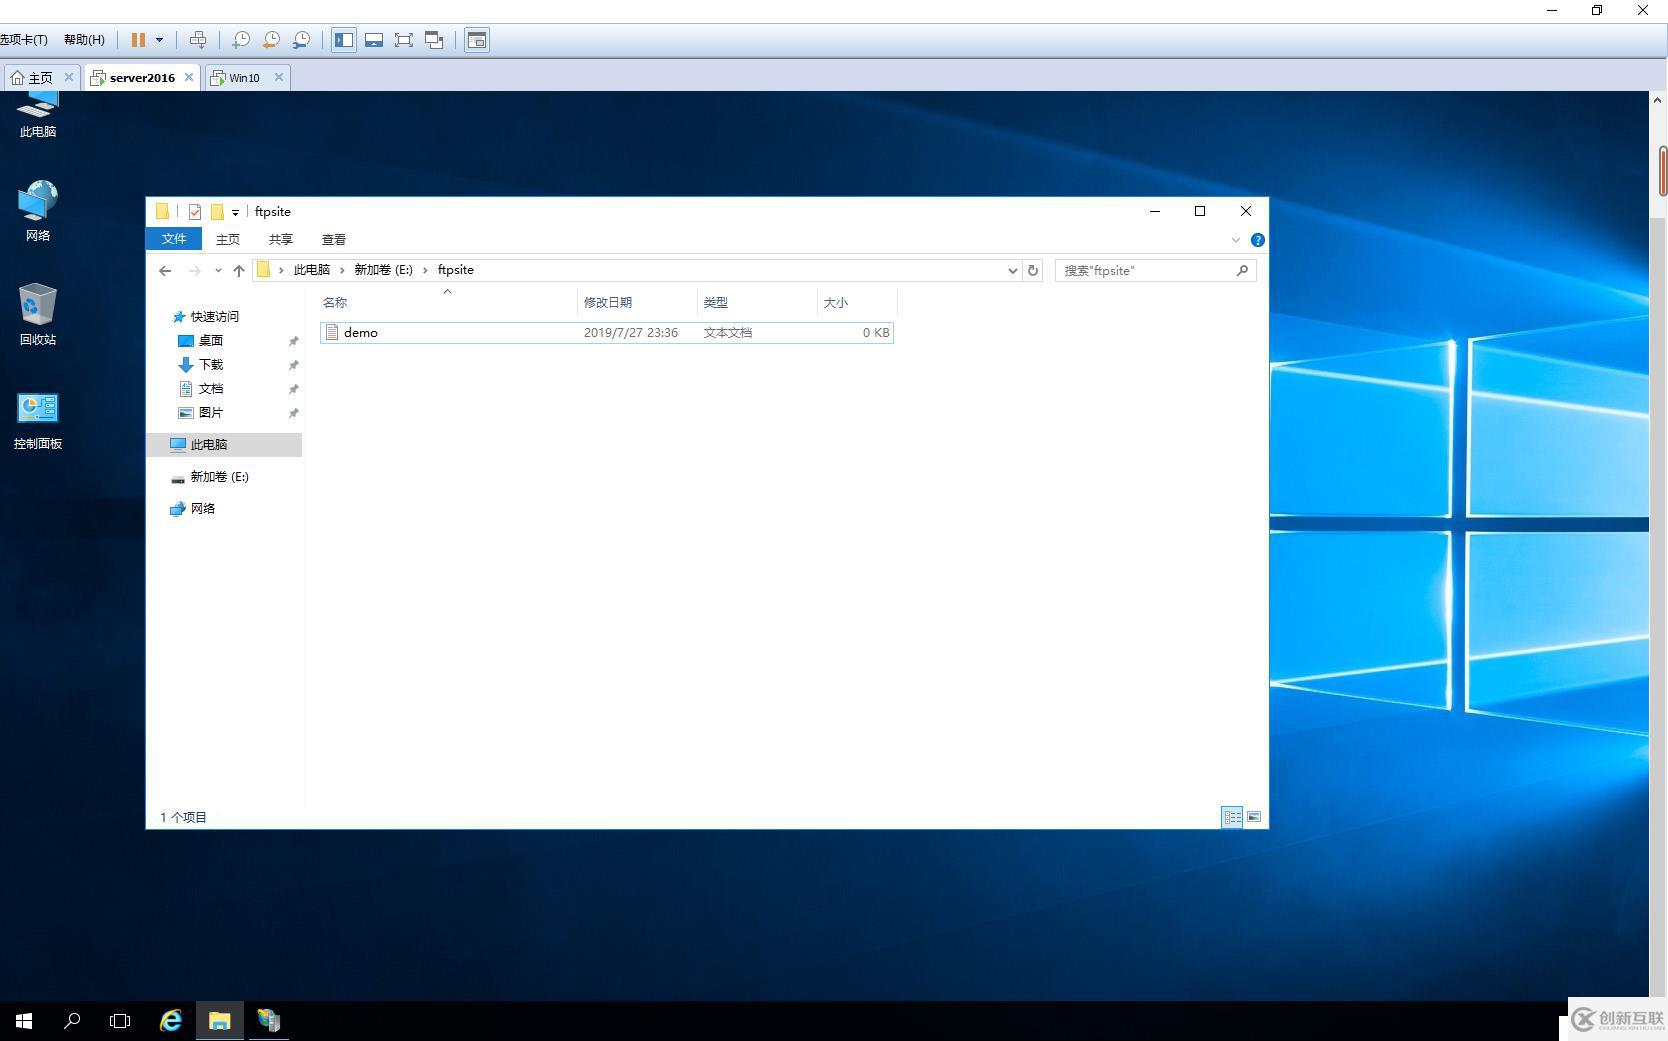The width and height of the screenshot is (1668, 1041).
Task: Pause the virtual machine
Action: tap(138, 40)
